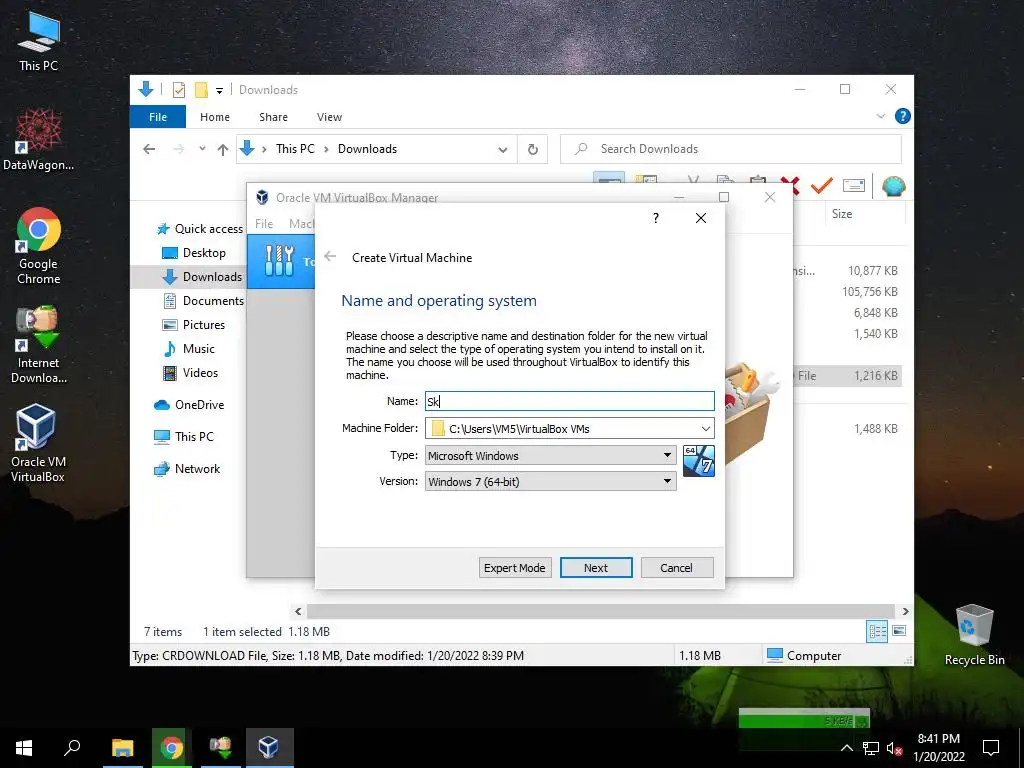The width and height of the screenshot is (1024, 768).
Task: Click the VirtualBox Tools icon in the manager
Action: tap(280, 261)
